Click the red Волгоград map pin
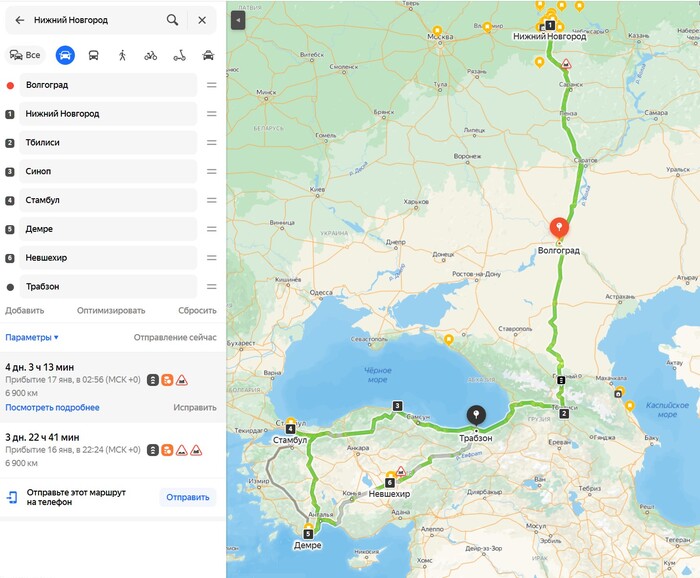This screenshot has width=700, height=578. point(559,228)
